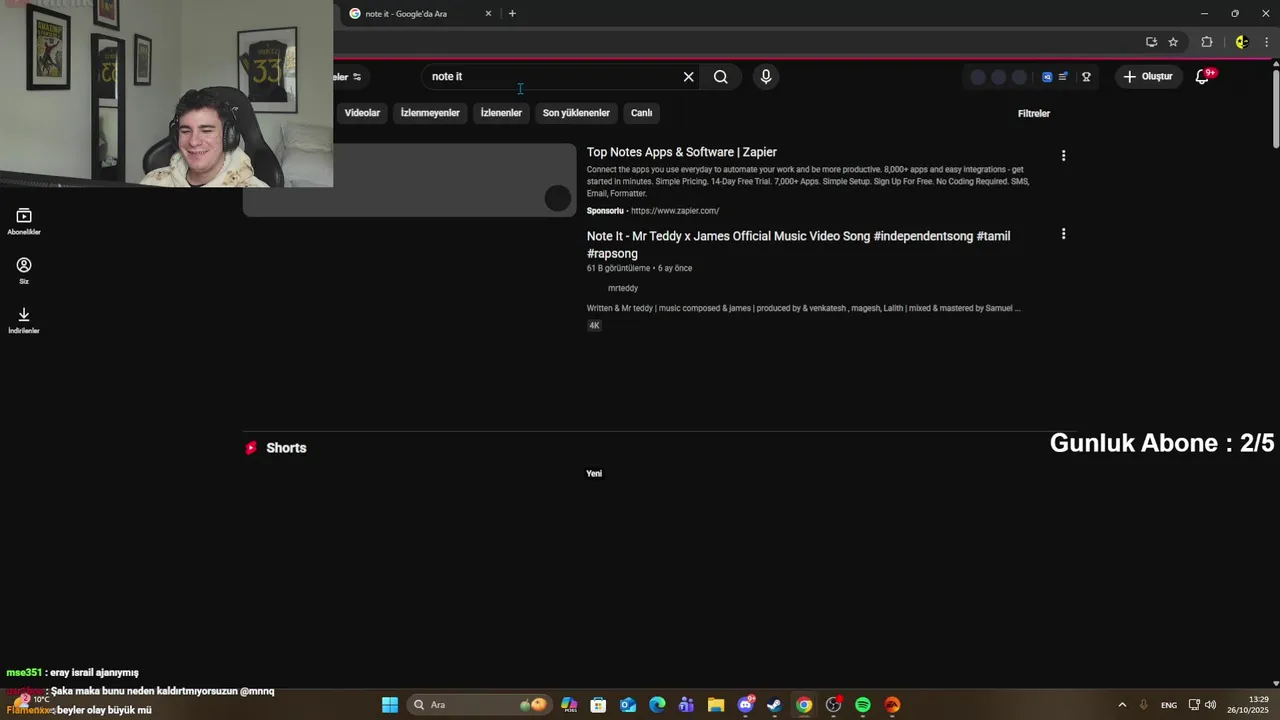Open the Zapier ad title link

(x=682, y=152)
